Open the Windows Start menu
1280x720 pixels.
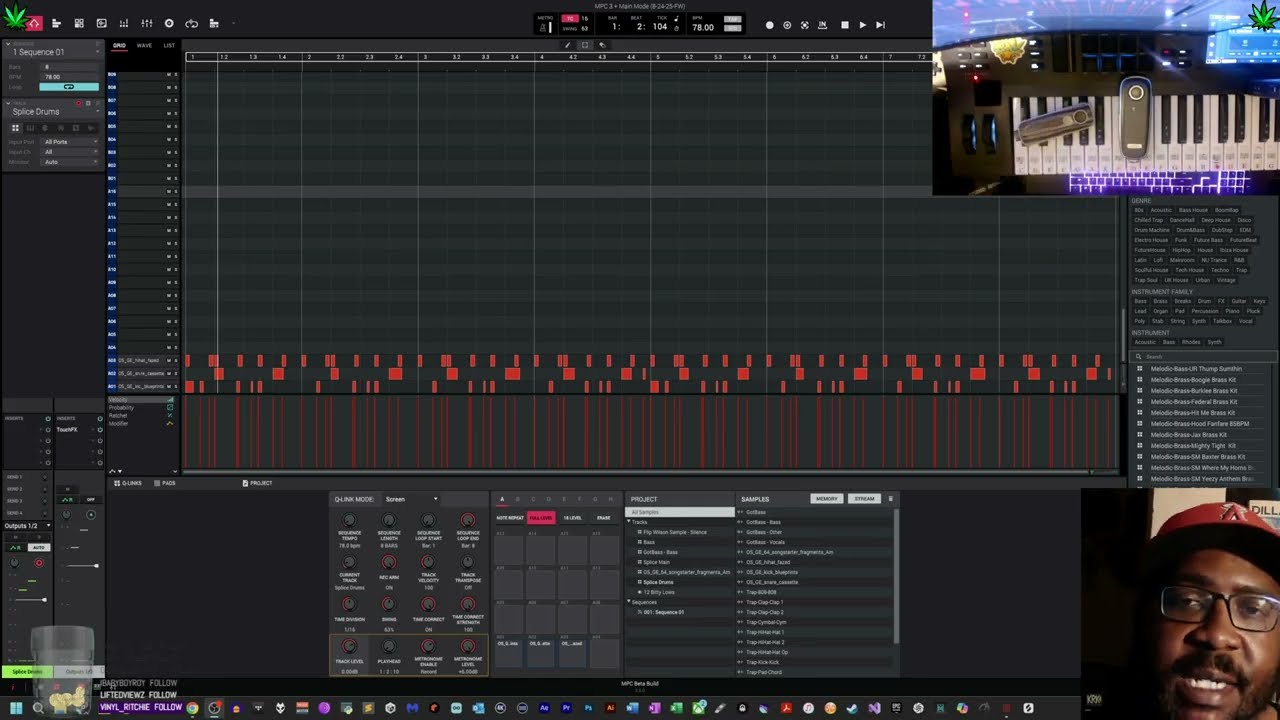(x=16, y=708)
